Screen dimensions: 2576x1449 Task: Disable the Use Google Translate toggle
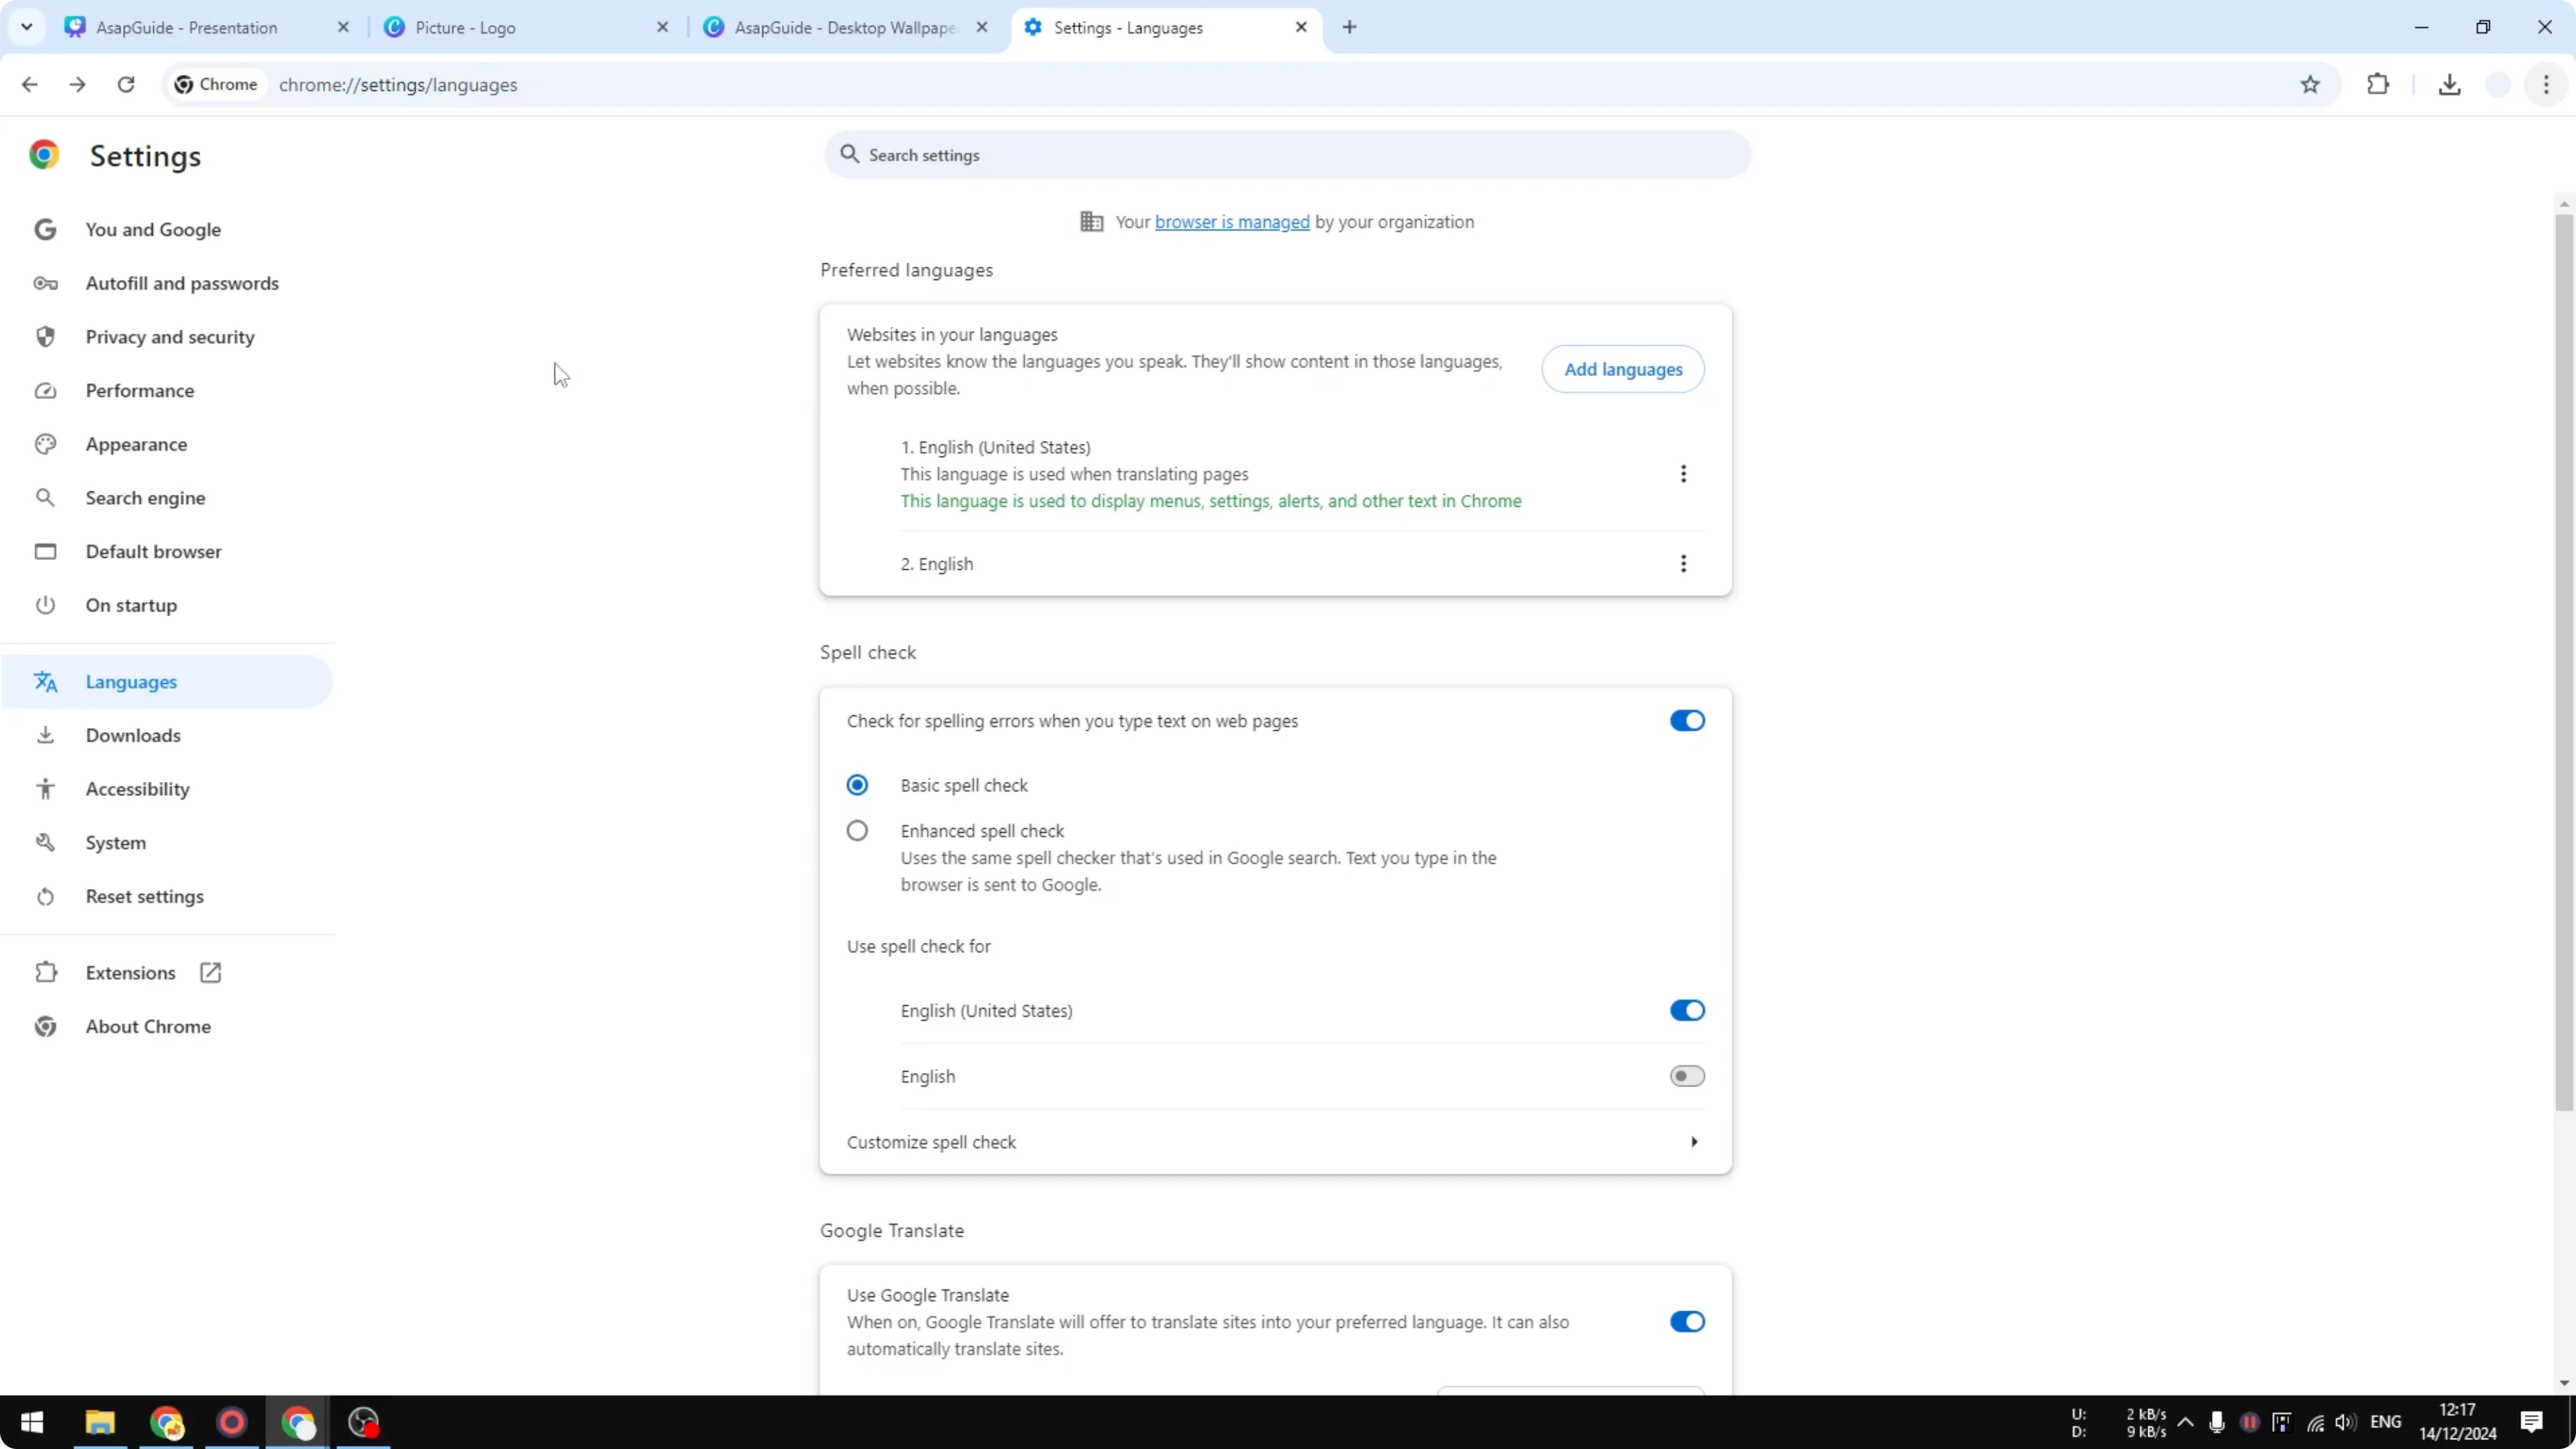pos(1686,1322)
